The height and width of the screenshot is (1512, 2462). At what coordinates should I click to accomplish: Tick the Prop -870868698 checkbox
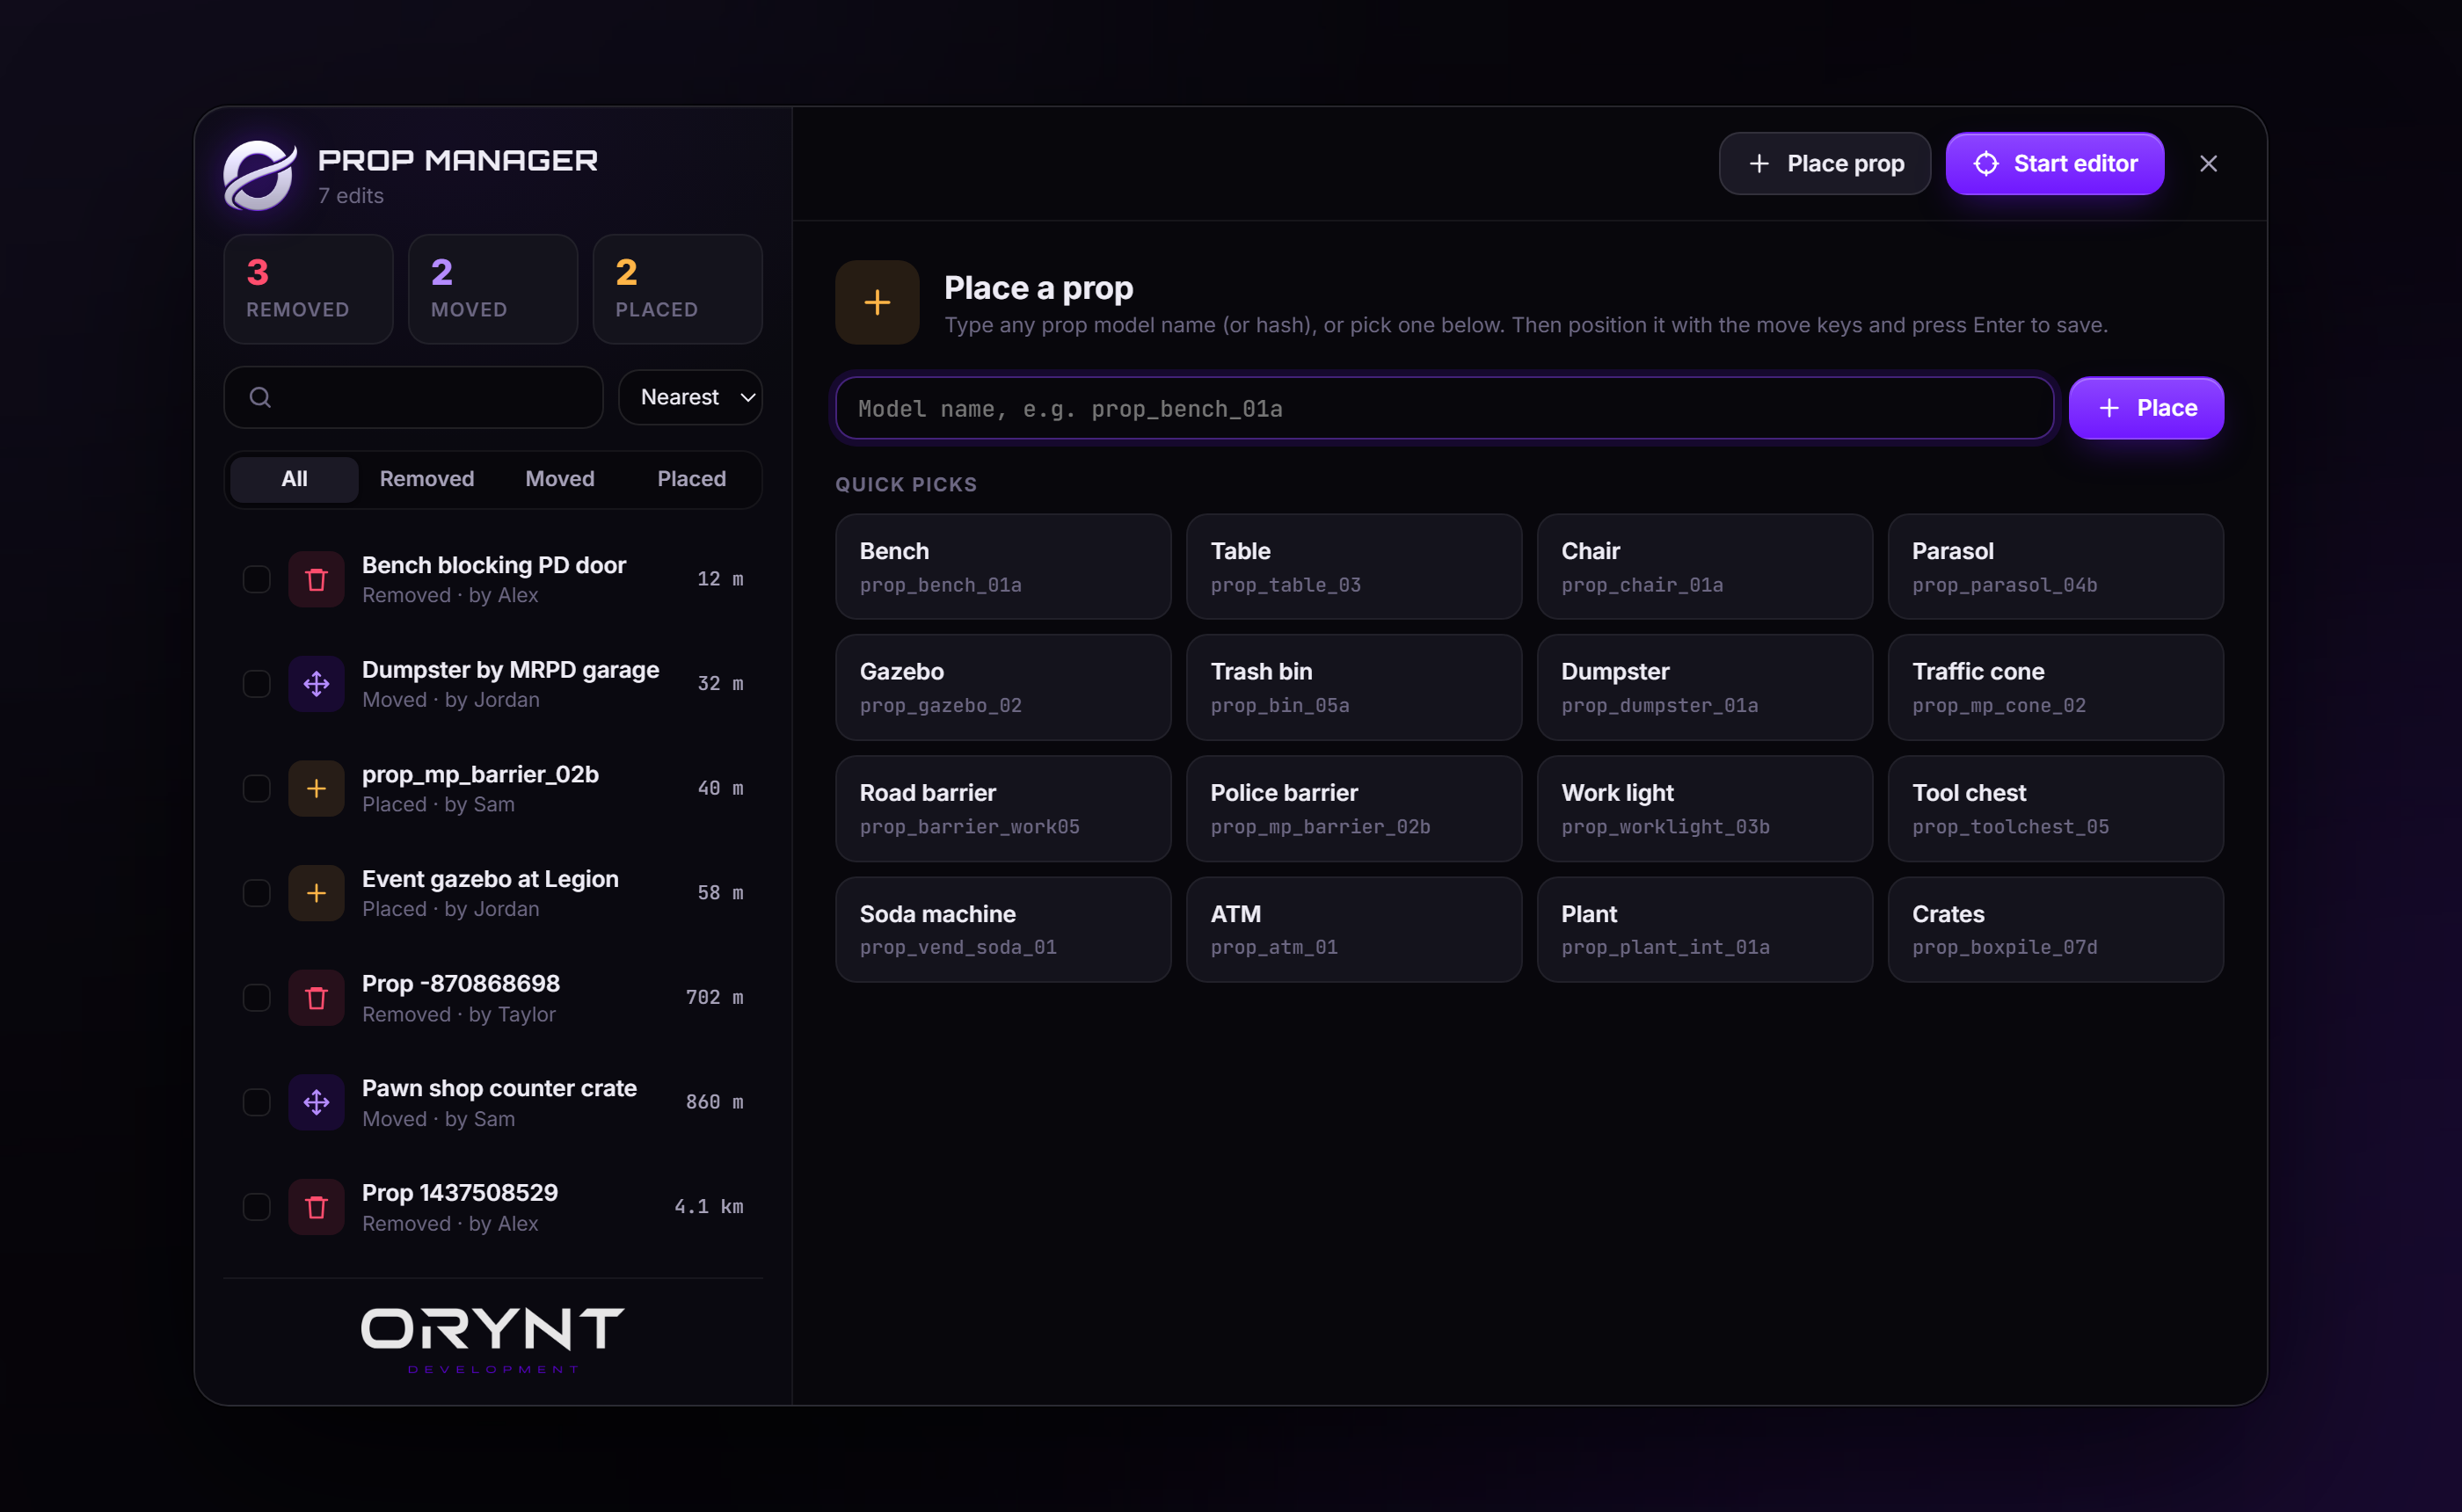coord(257,998)
